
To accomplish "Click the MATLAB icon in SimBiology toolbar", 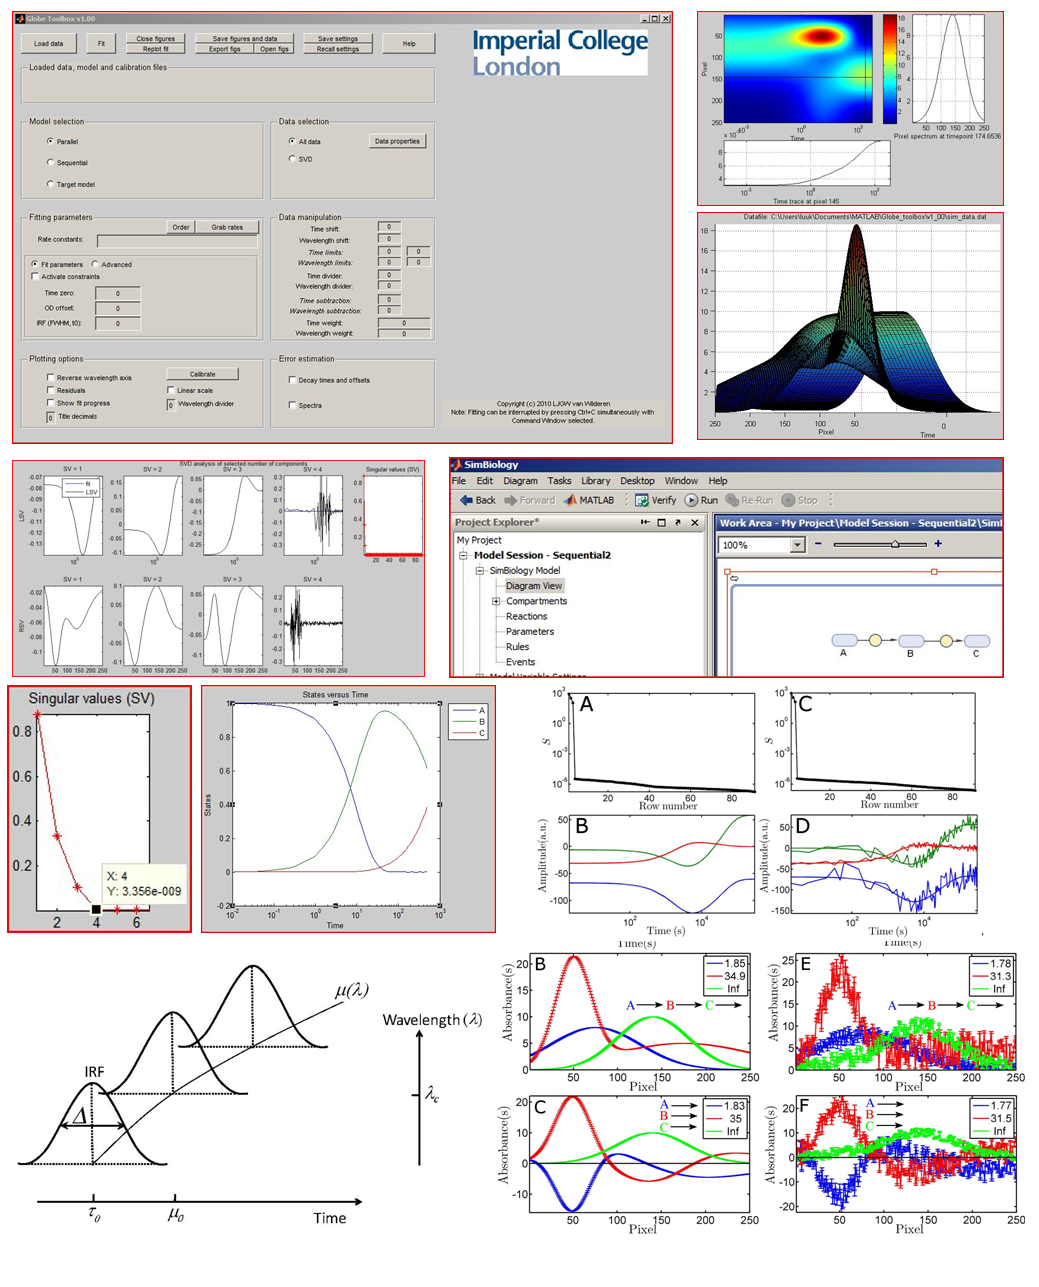I will 570,500.
